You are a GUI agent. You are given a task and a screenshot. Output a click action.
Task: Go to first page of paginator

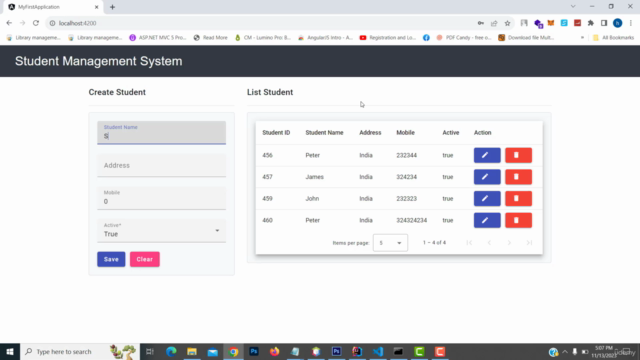click(469, 242)
